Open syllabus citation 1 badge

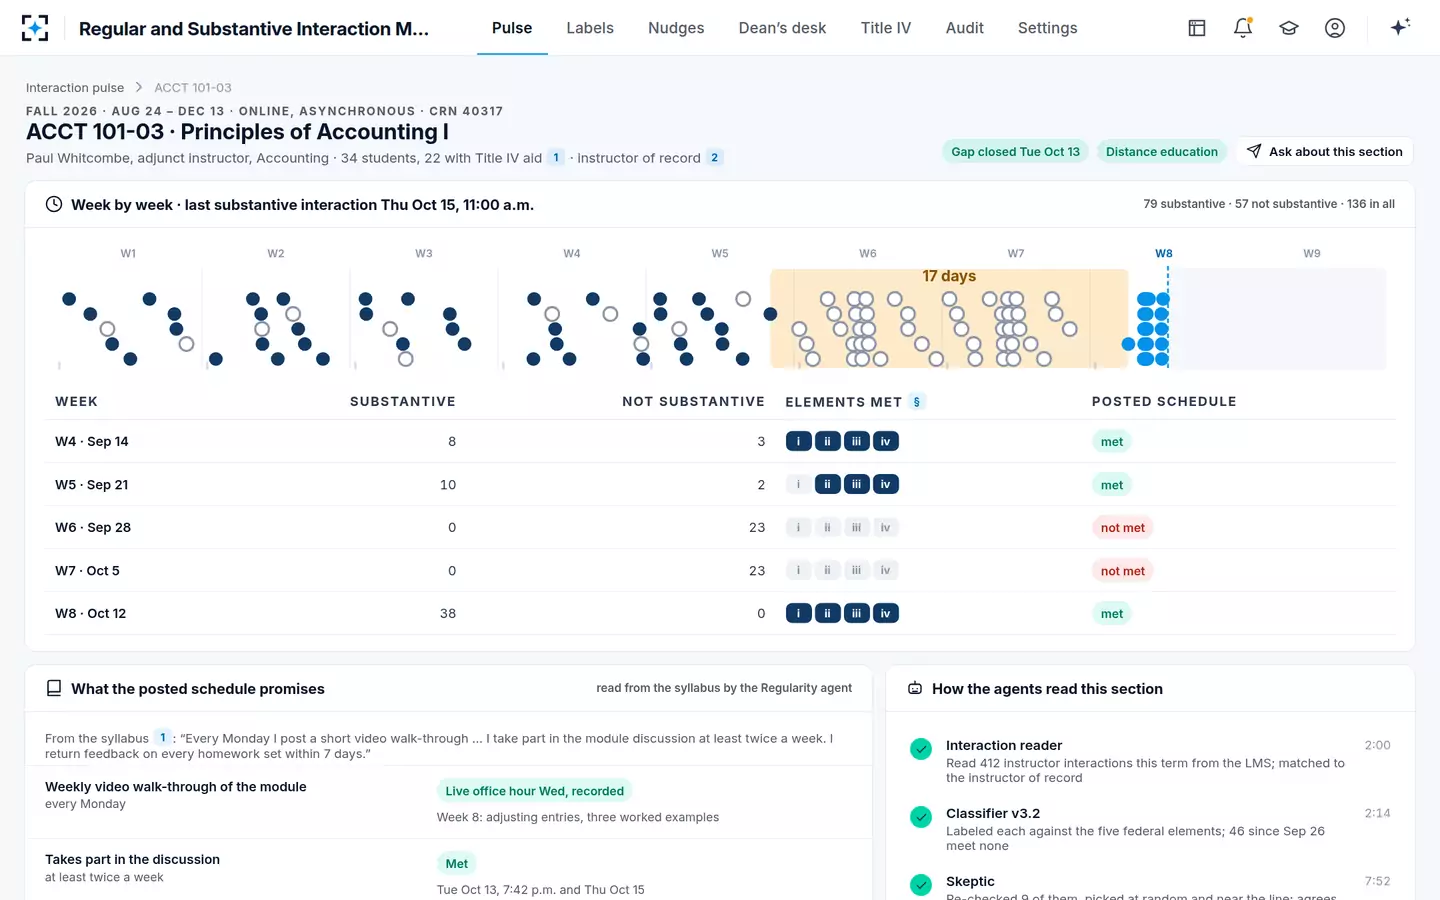point(163,738)
